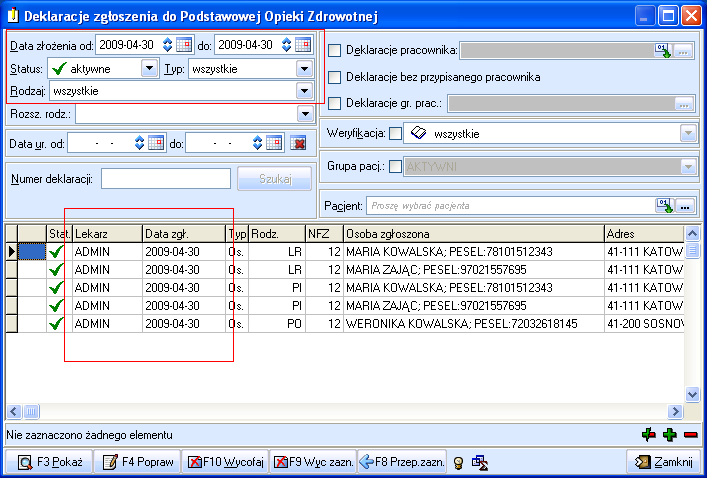This screenshot has width=707, height=478.
Task: Select row MARIA ZAJĄC with Rodz. LR
Action: click(x=345, y=270)
